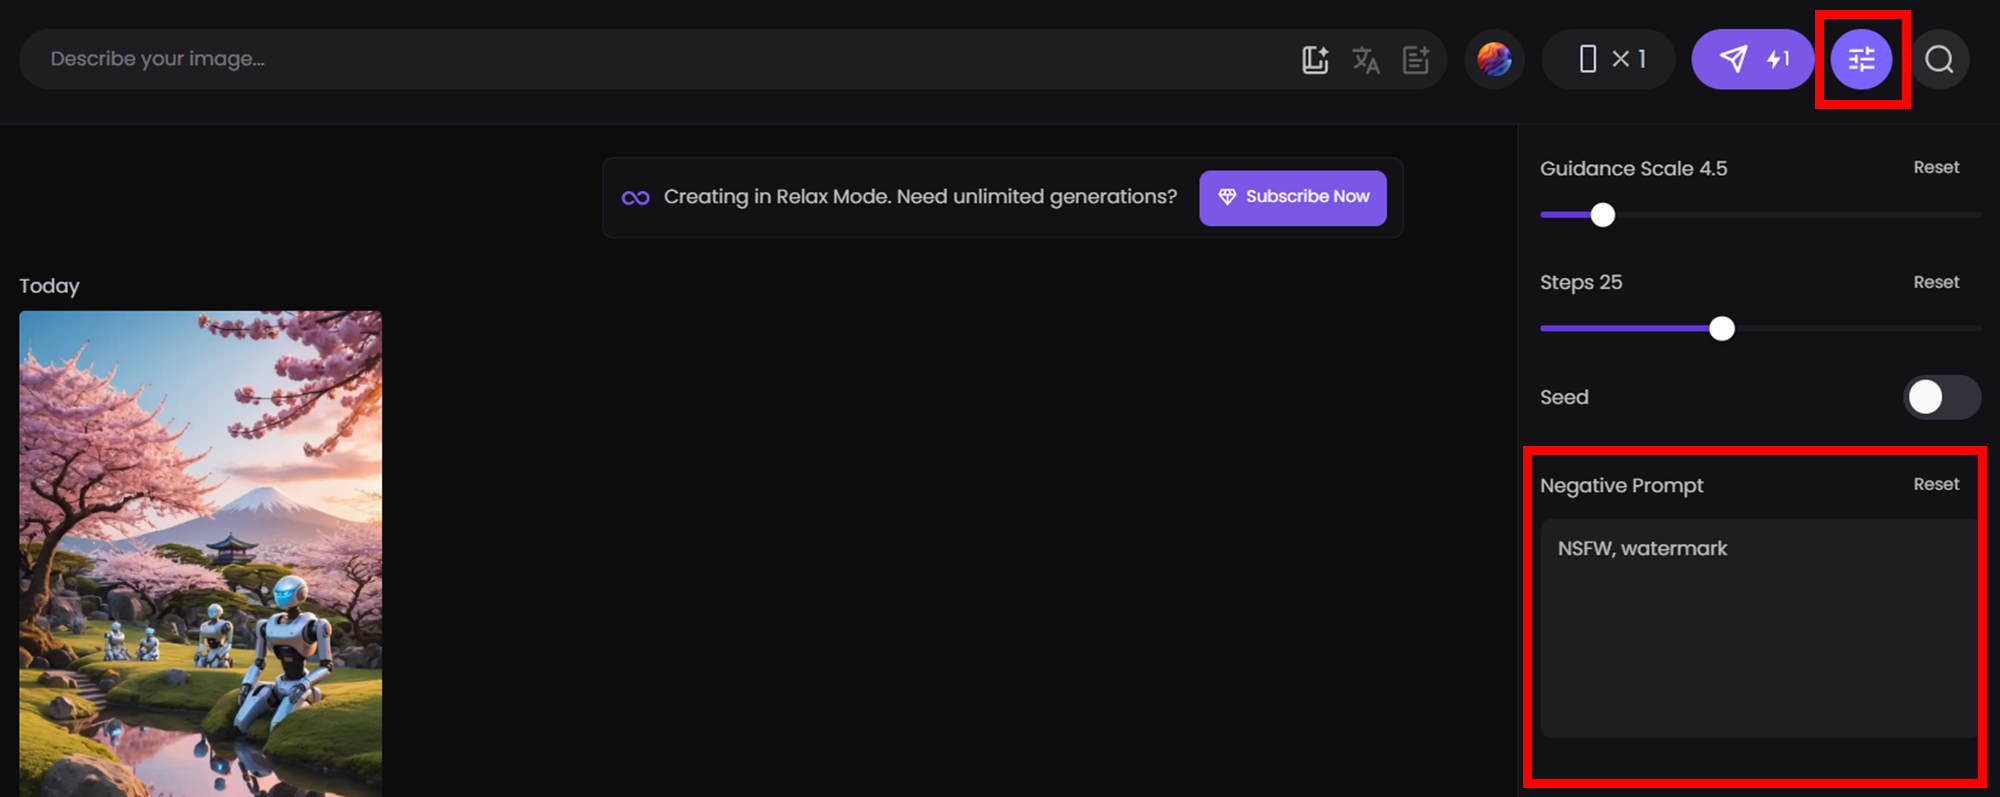The image size is (2000, 797).
Task: Click the search magnifier icon
Action: coord(1939,59)
